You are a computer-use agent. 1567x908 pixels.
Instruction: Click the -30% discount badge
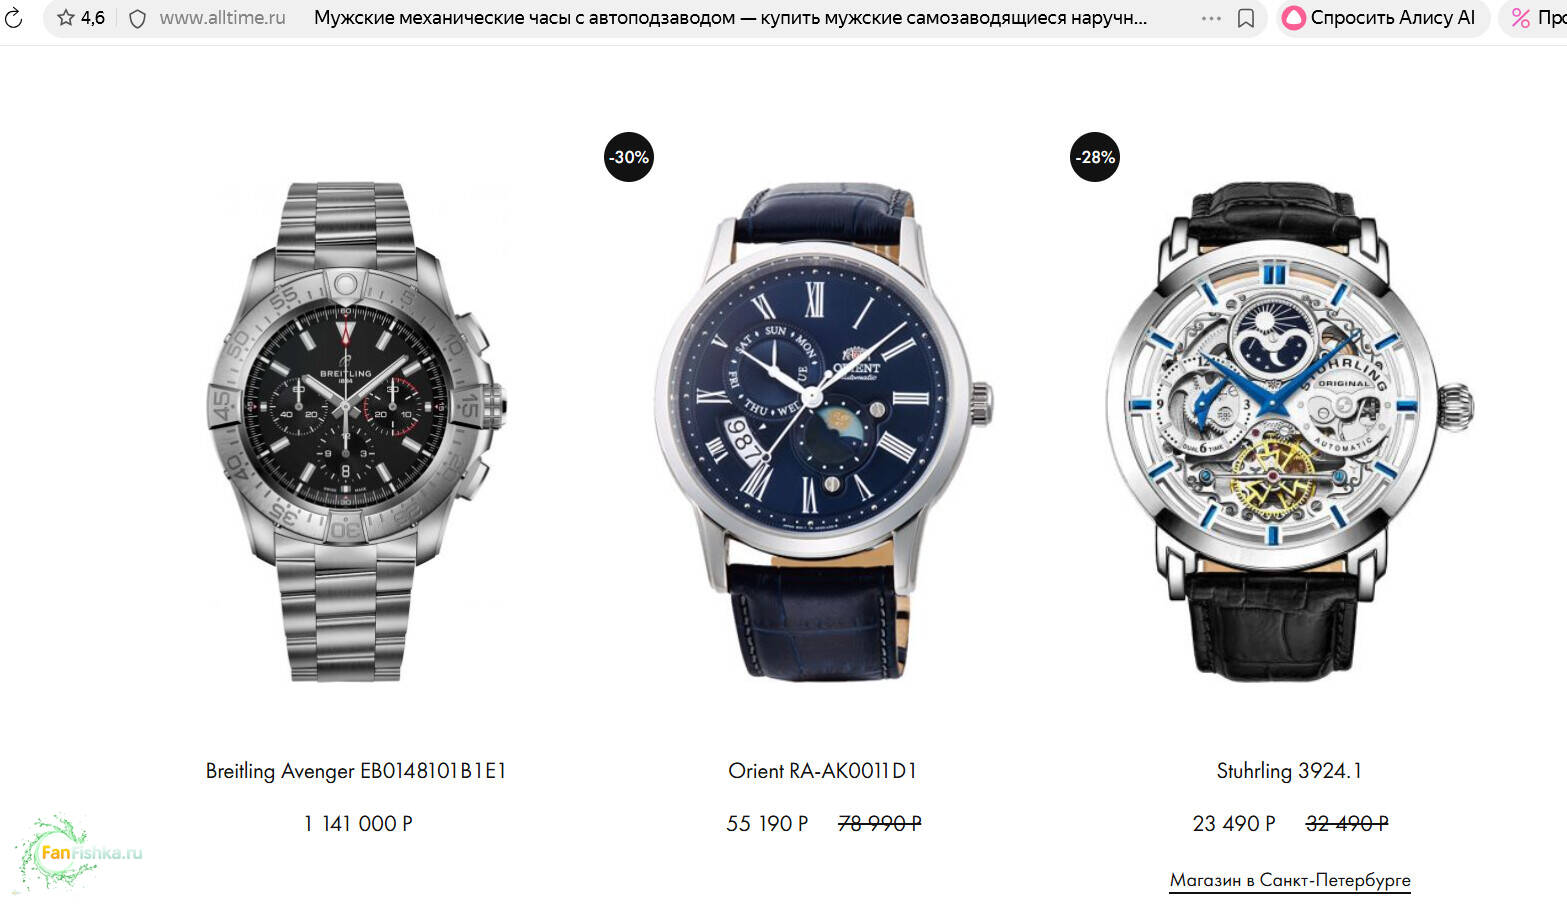pos(629,157)
